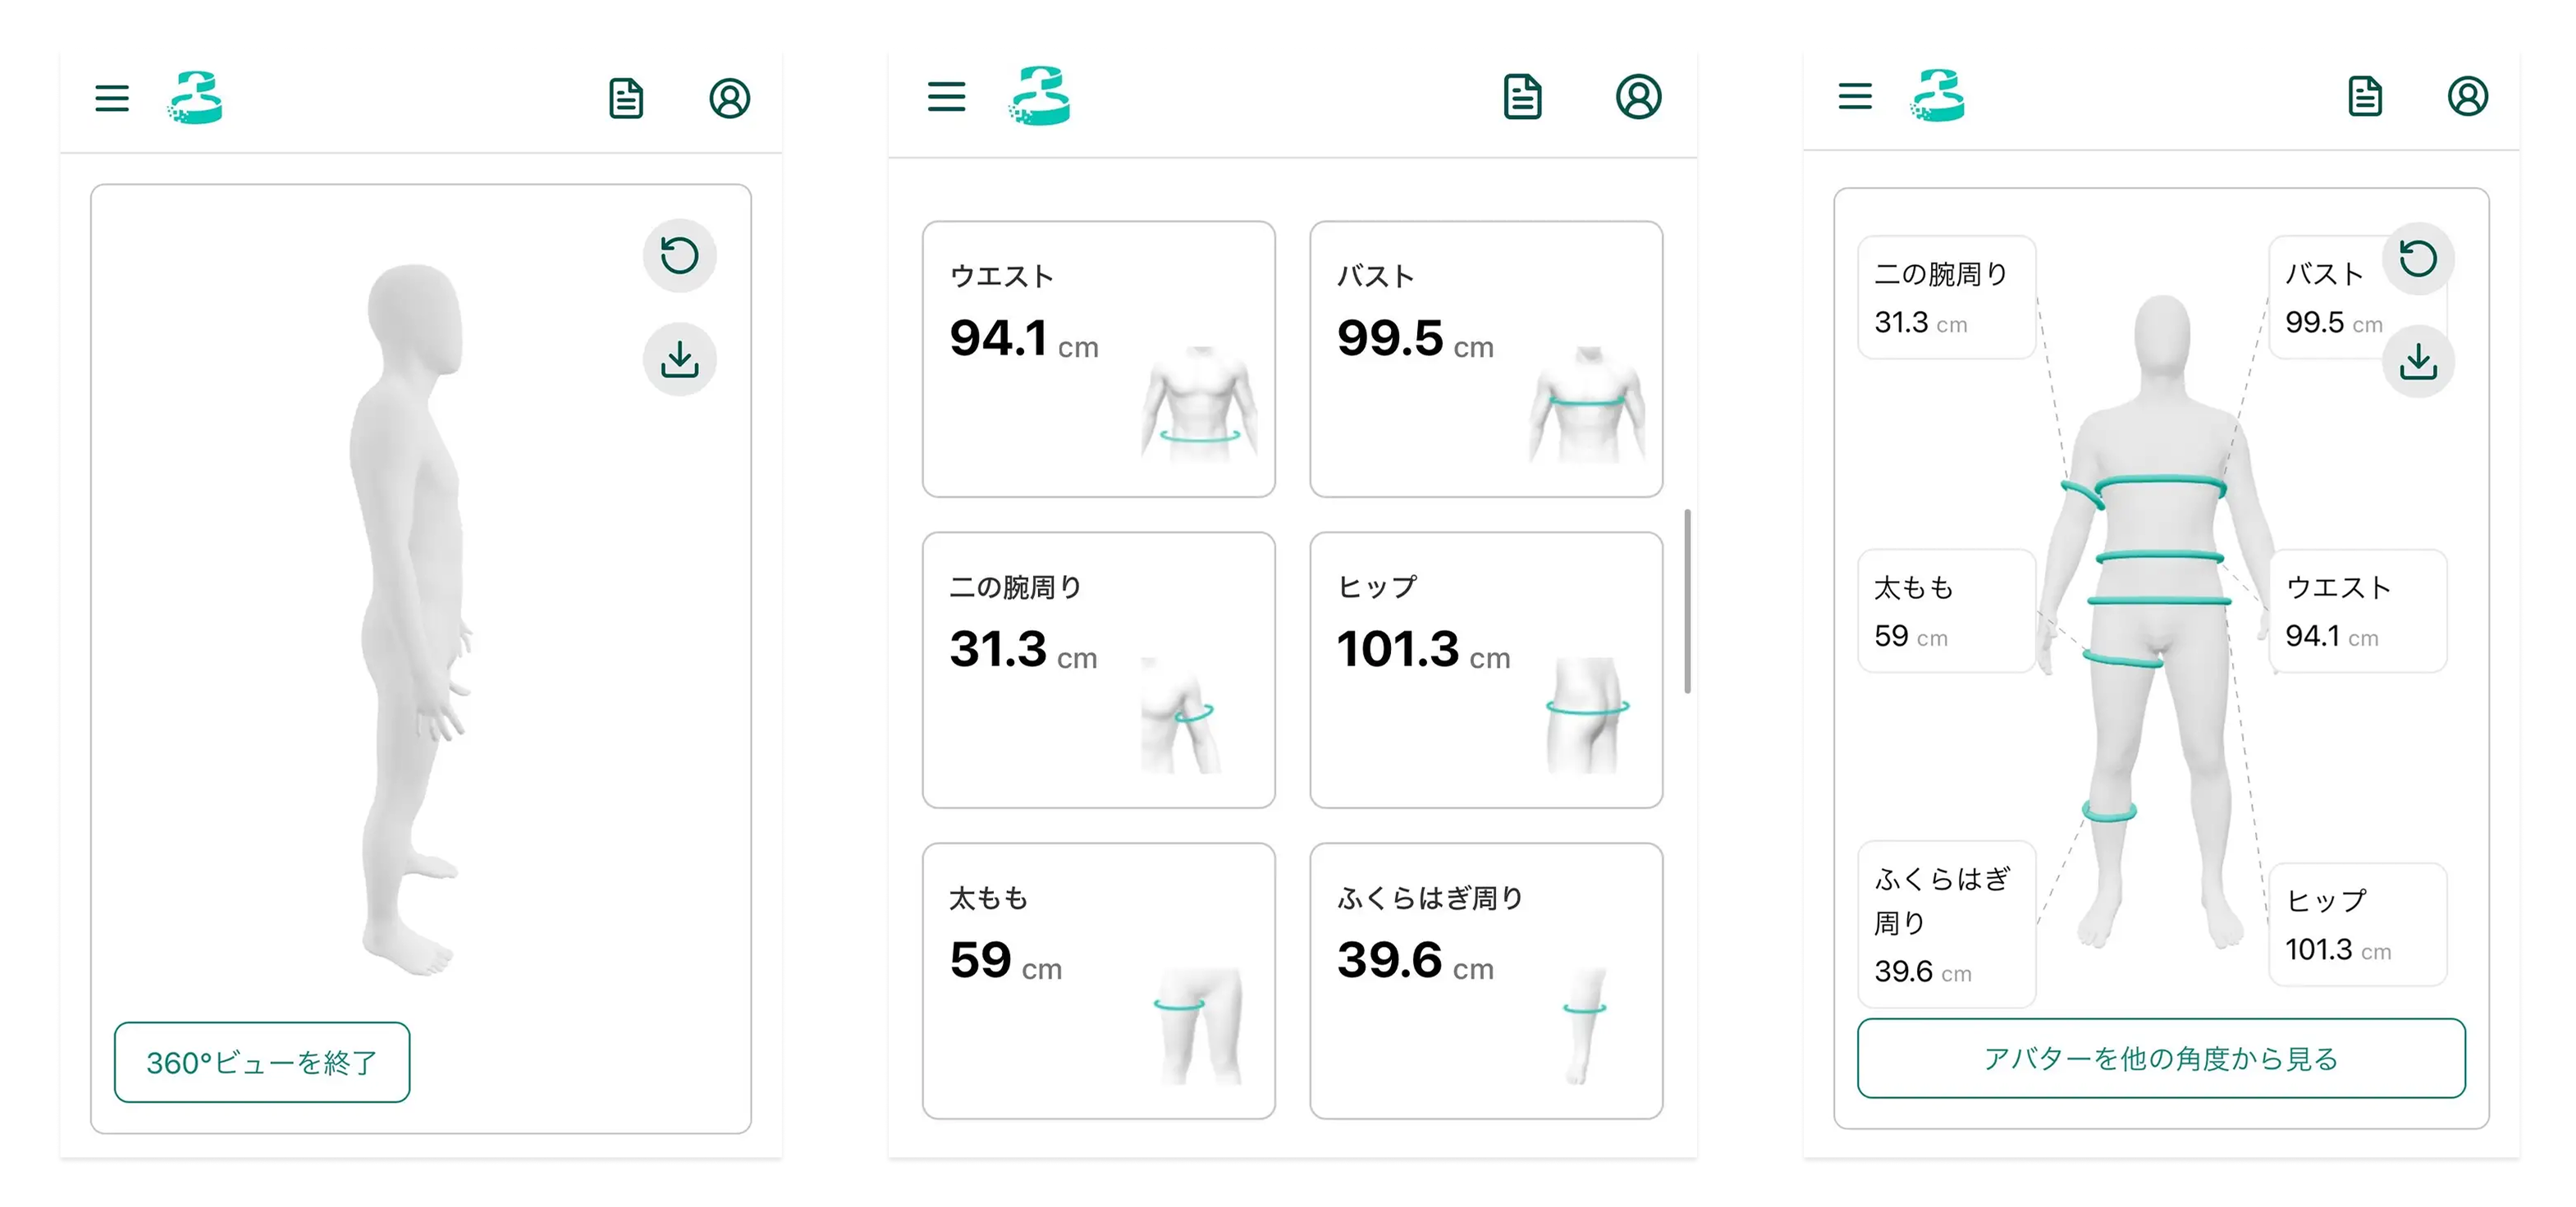Tap the app logo in the measurement cards screen
Image resolution: width=2576 pixels, height=1207 pixels.
[1040, 96]
